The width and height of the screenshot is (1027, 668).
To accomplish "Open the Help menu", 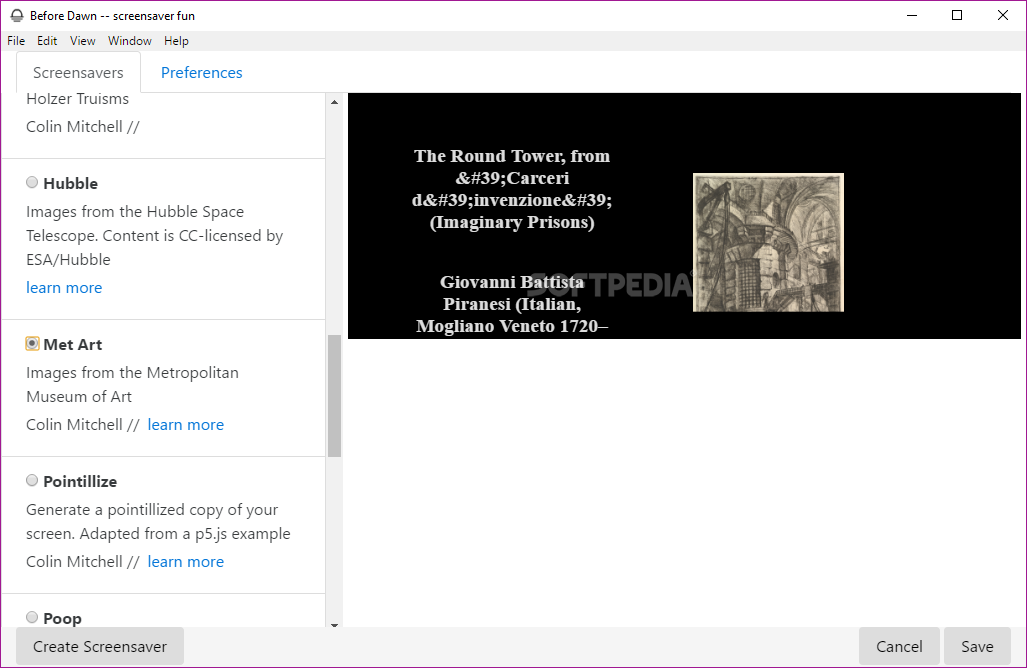I will (x=176, y=41).
